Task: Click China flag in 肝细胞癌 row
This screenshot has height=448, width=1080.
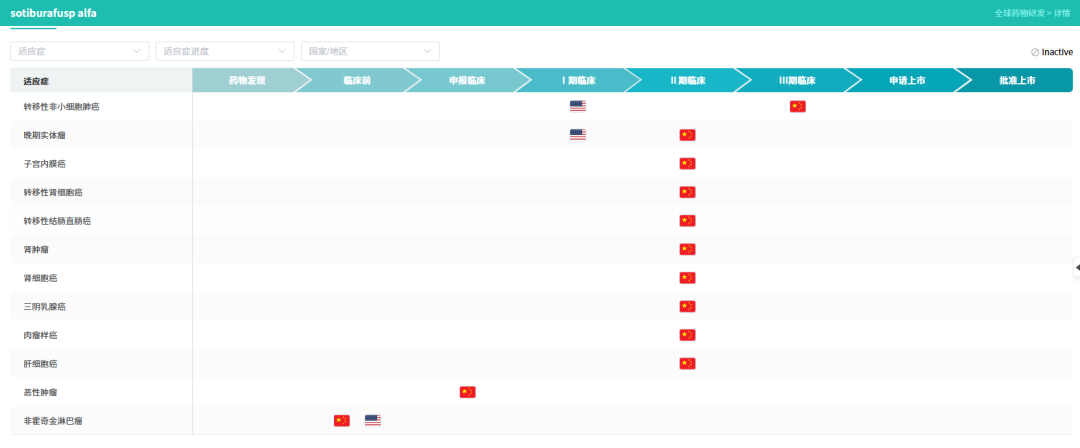Action: [x=687, y=364]
